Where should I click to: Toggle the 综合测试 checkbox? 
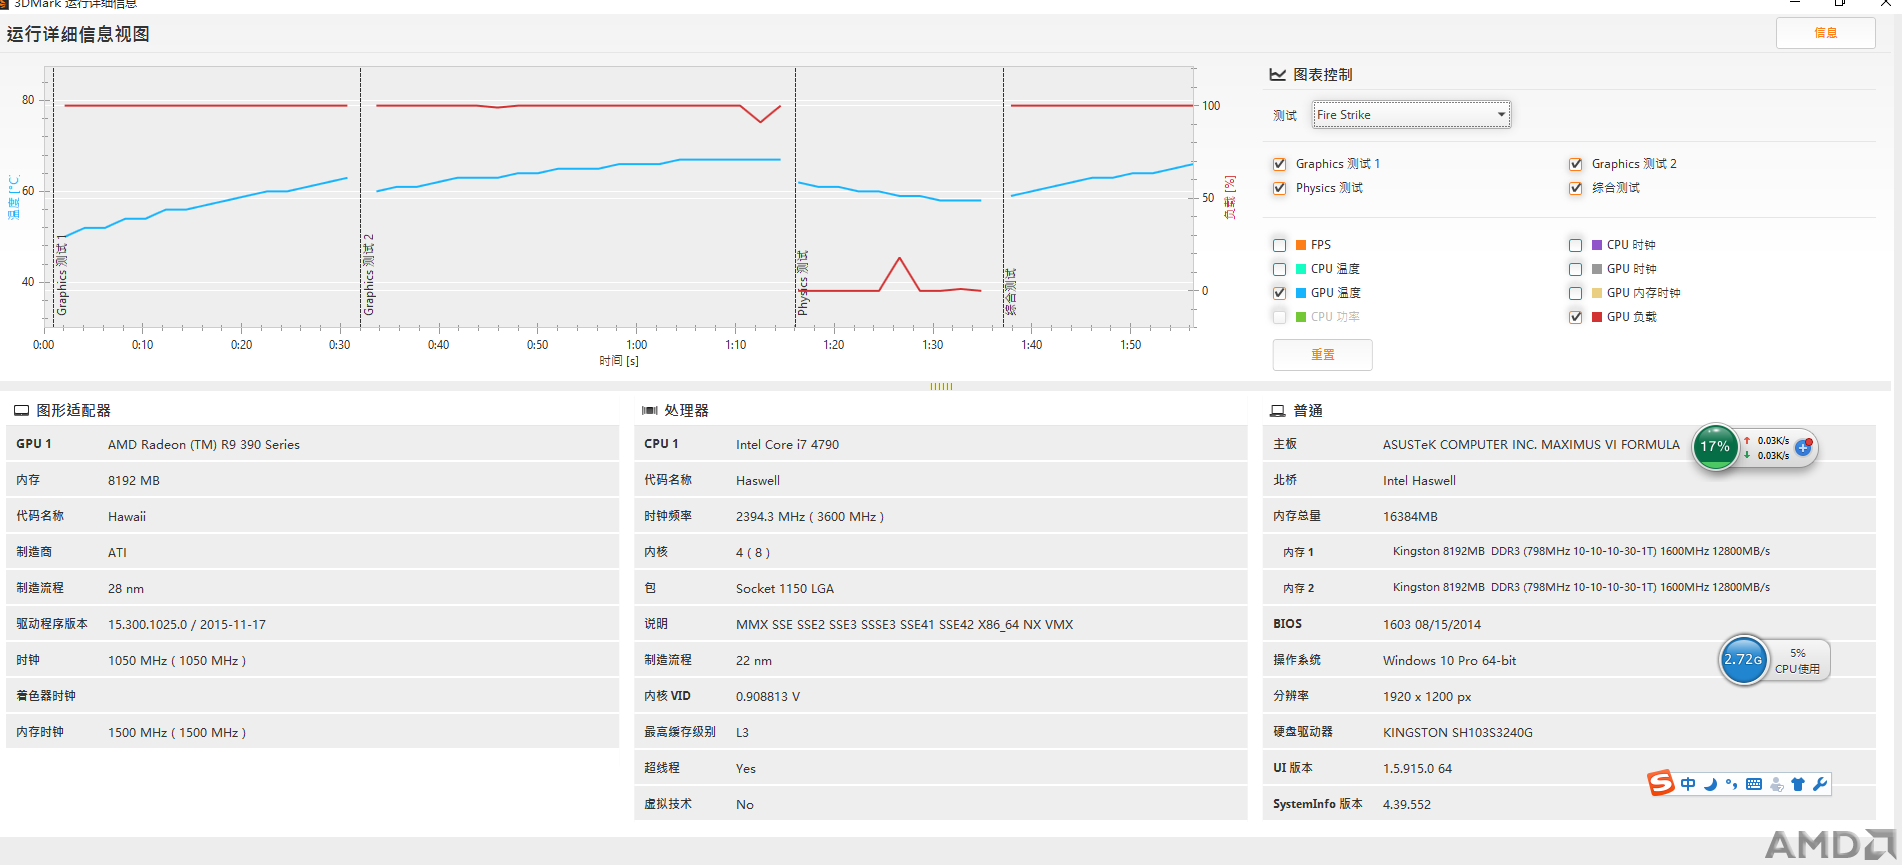point(1575,188)
